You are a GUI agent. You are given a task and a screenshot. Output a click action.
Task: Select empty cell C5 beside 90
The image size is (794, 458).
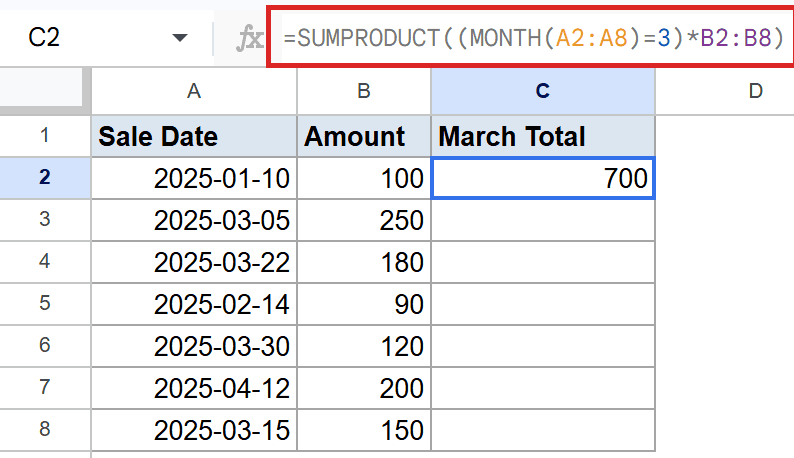tap(543, 304)
